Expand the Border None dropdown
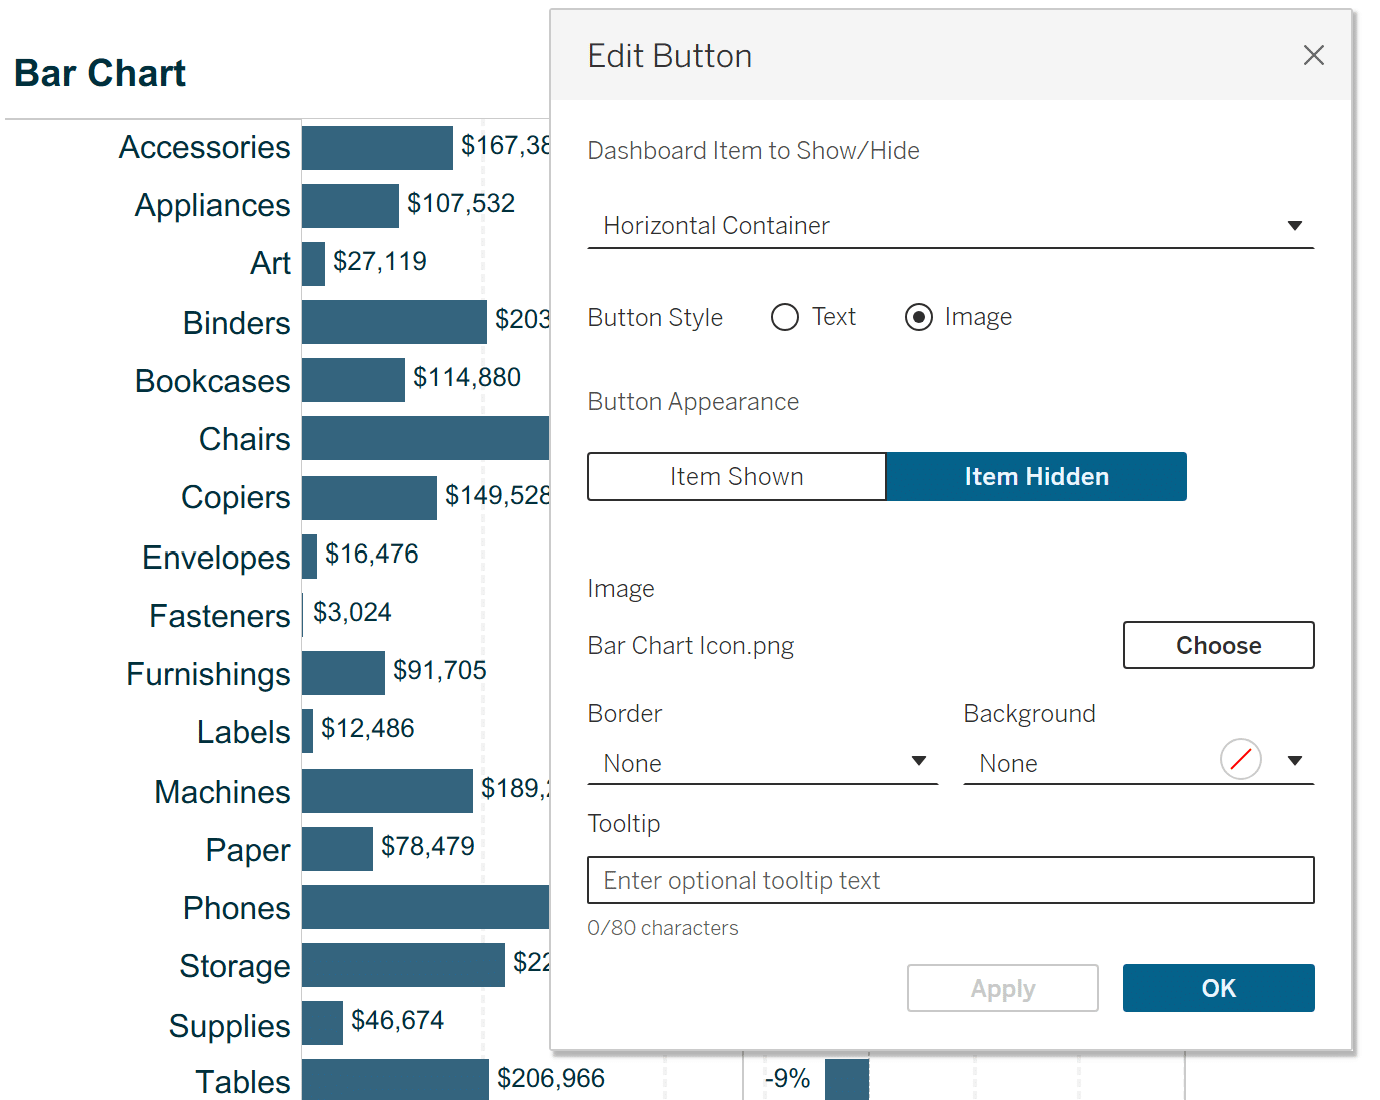The width and height of the screenshot is (1380, 1100). pos(762,763)
